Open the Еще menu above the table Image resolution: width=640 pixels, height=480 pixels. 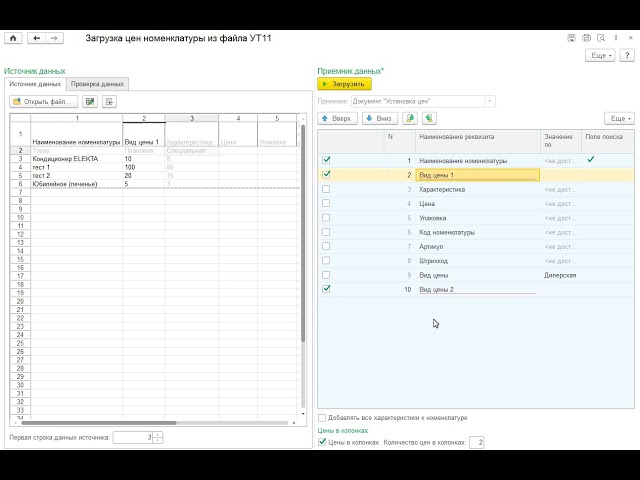pos(619,118)
